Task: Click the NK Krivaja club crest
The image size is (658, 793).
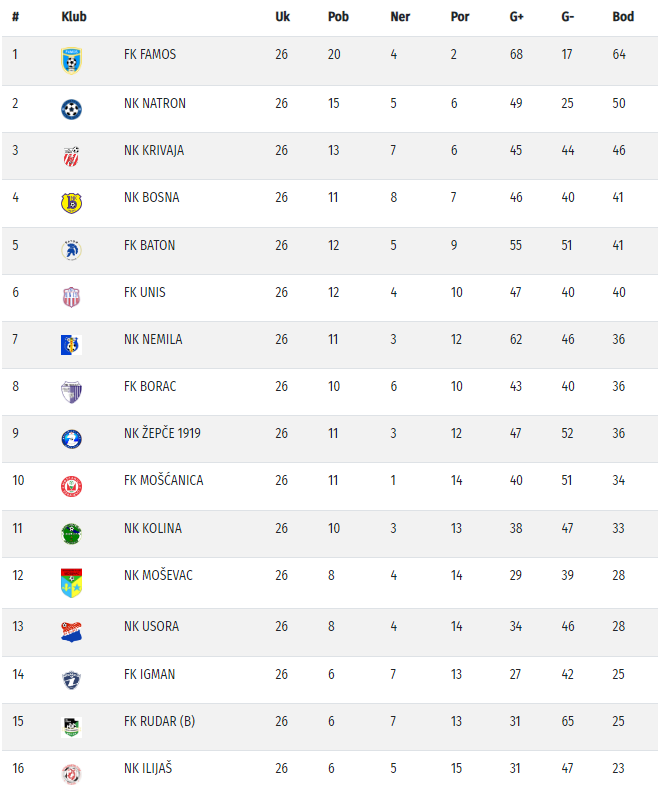Action: [x=71, y=155]
